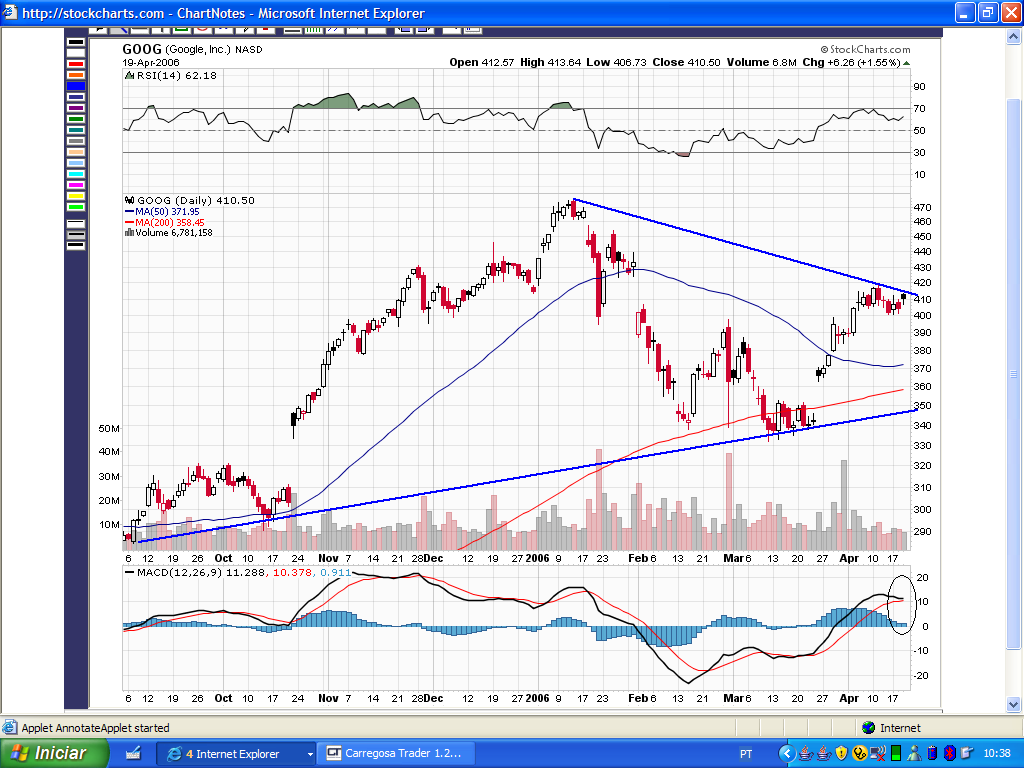
Task: Click the page scrollbar up arrow
Action: (1014, 37)
